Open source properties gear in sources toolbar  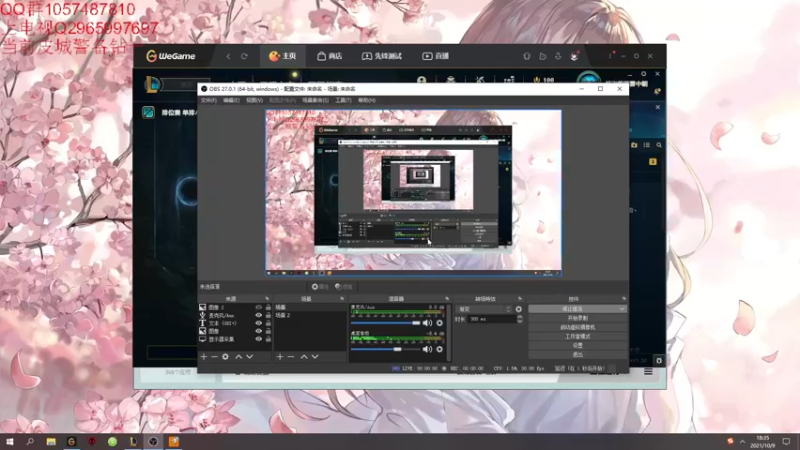click(x=226, y=357)
